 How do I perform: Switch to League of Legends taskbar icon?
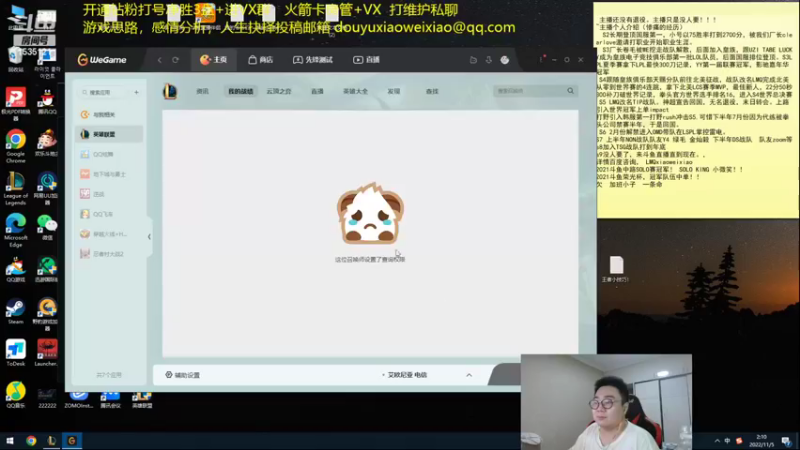click(51, 441)
